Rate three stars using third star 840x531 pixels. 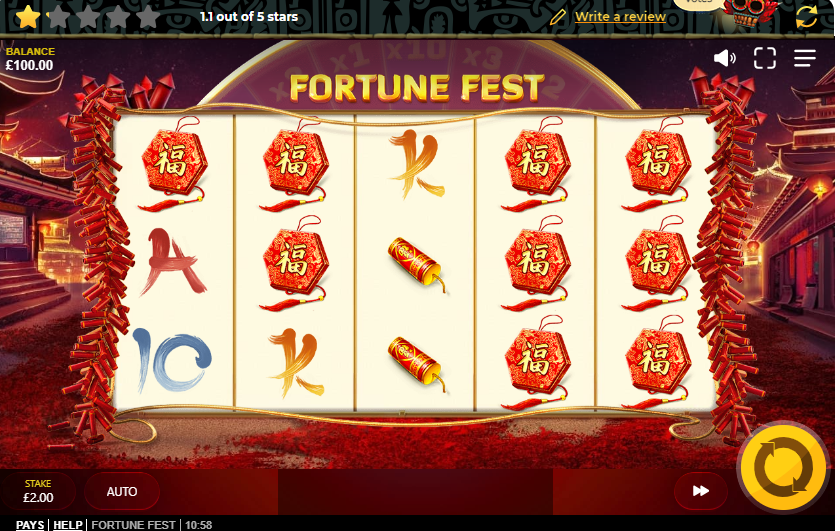tap(88, 17)
